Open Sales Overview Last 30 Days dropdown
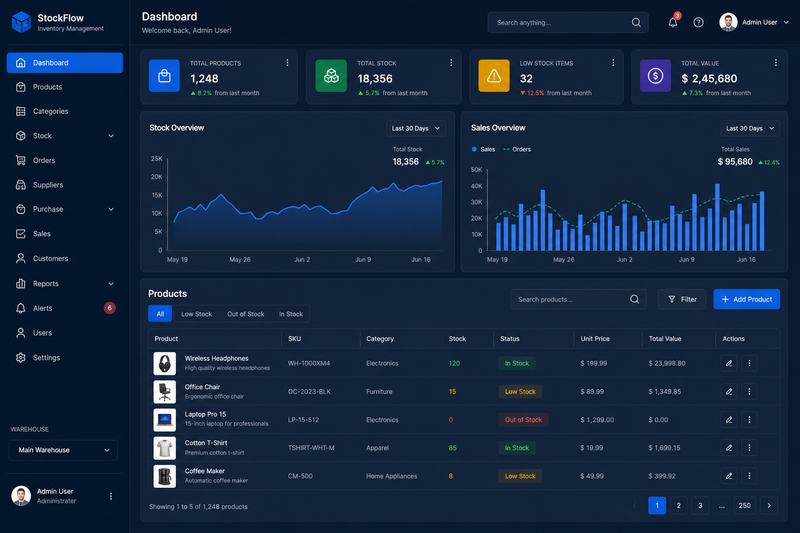The image size is (800, 533). pos(750,129)
